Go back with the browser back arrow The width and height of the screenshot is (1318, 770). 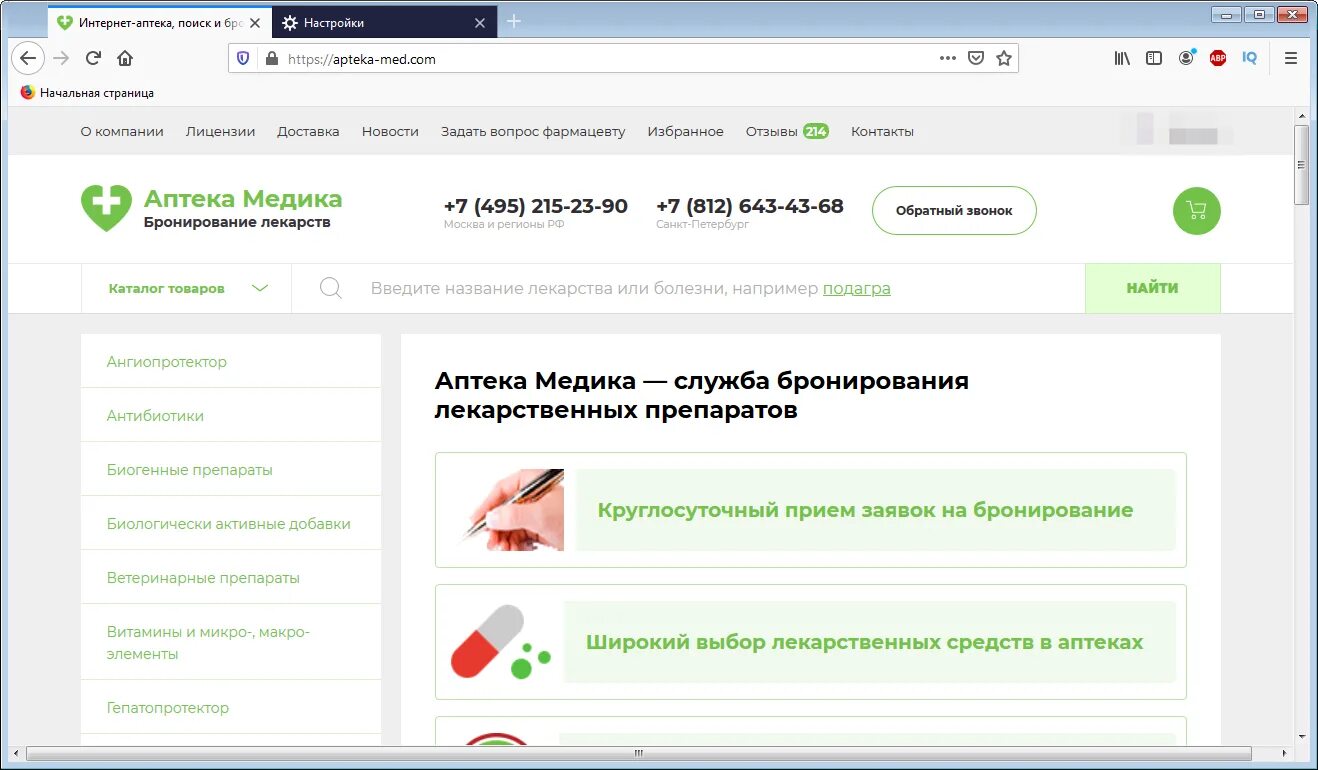pyautogui.click(x=28, y=58)
